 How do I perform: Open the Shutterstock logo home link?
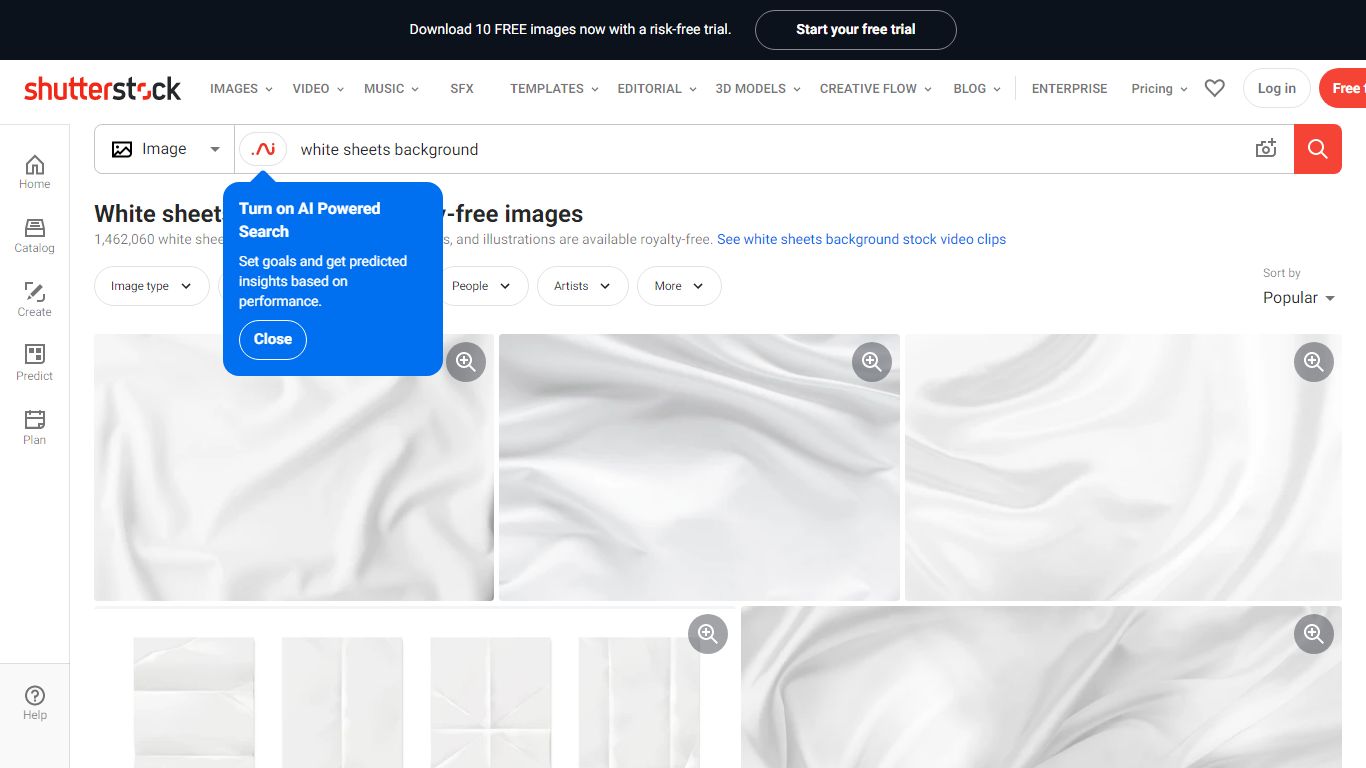click(102, 89)
